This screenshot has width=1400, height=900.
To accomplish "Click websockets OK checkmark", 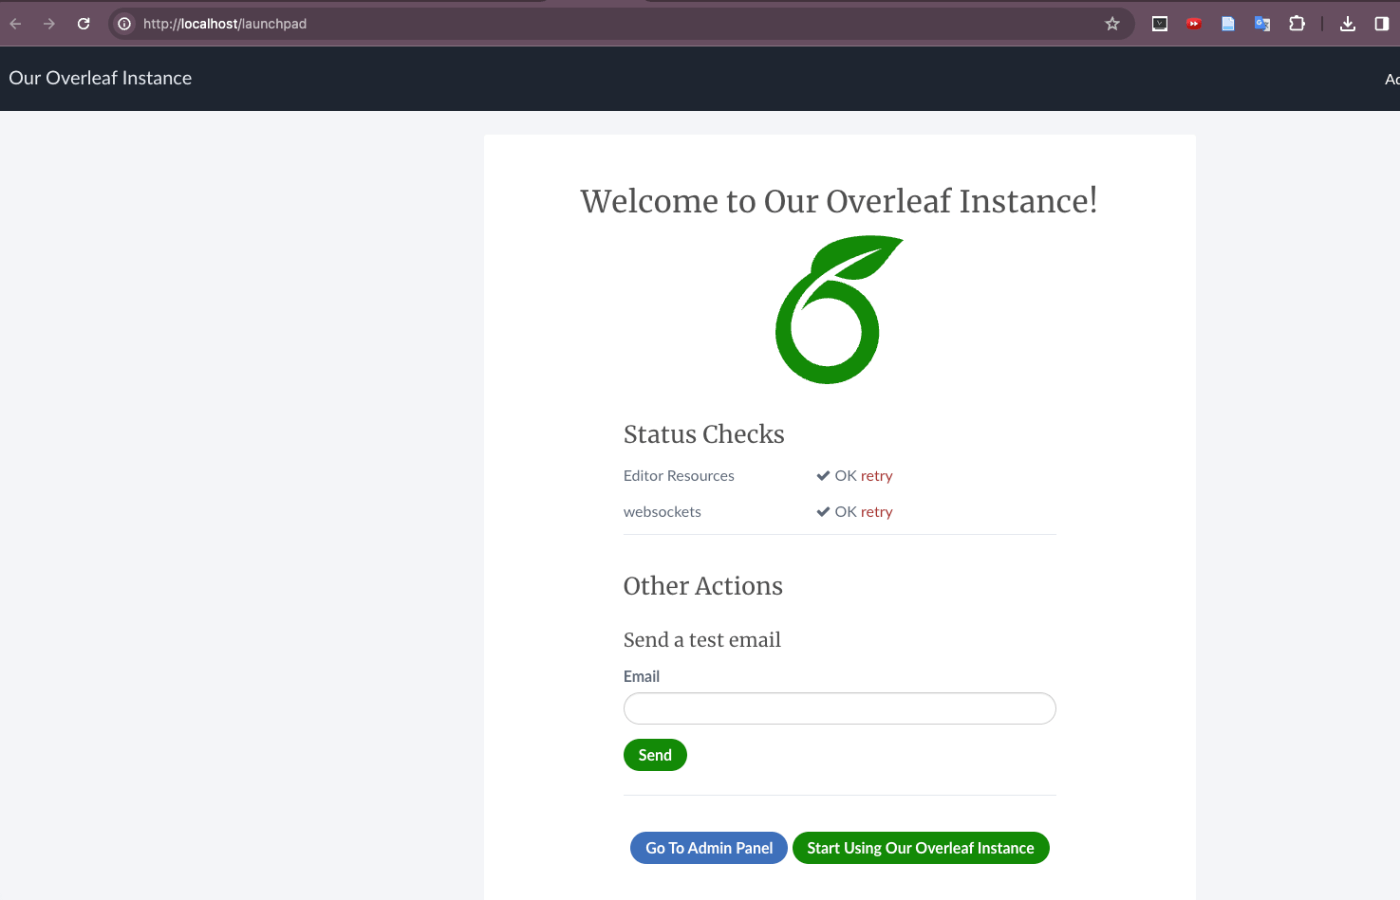I will 823,512.
